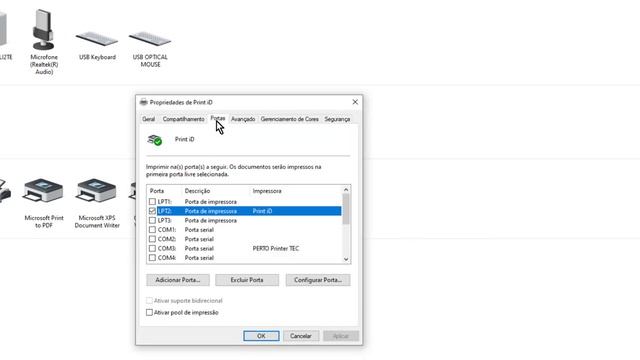Screen dimensions: 640x360
Task: Select the USB OPTICAL MOUSE device icon
Action: (x=150, y=40)
